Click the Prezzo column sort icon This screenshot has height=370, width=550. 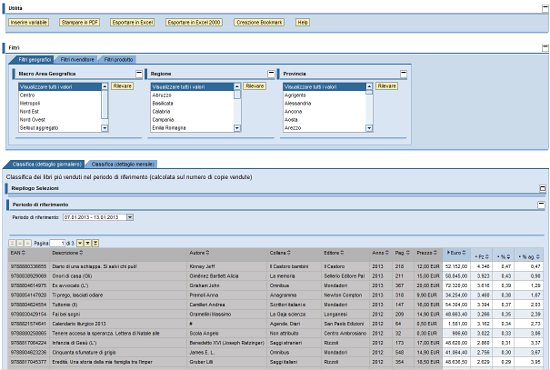tap(435, 253)
